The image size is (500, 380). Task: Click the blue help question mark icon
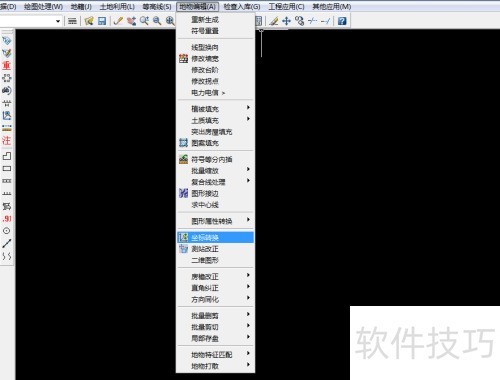coord(342,21)
